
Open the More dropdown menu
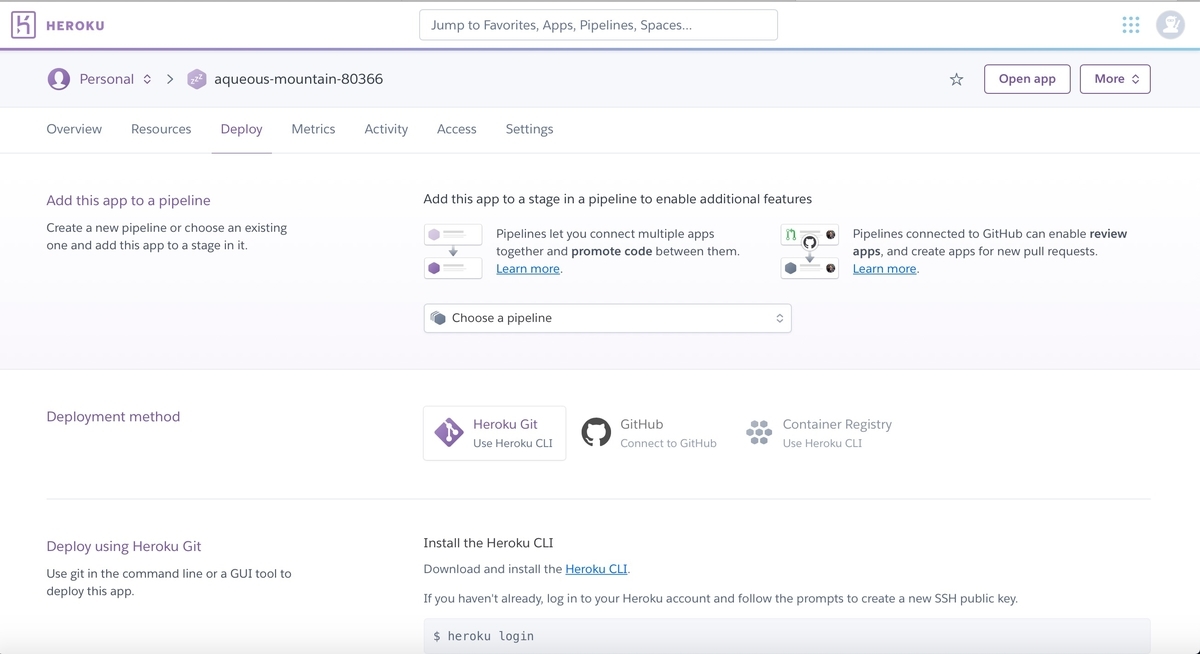(1115, 79)
